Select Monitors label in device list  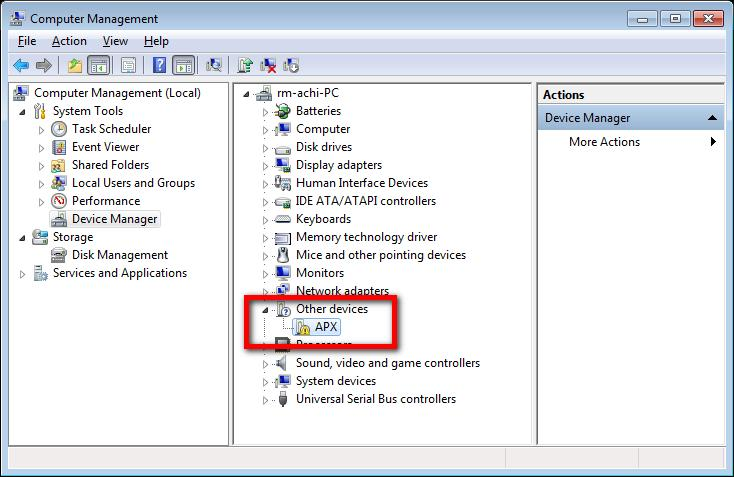coord(320,273)
